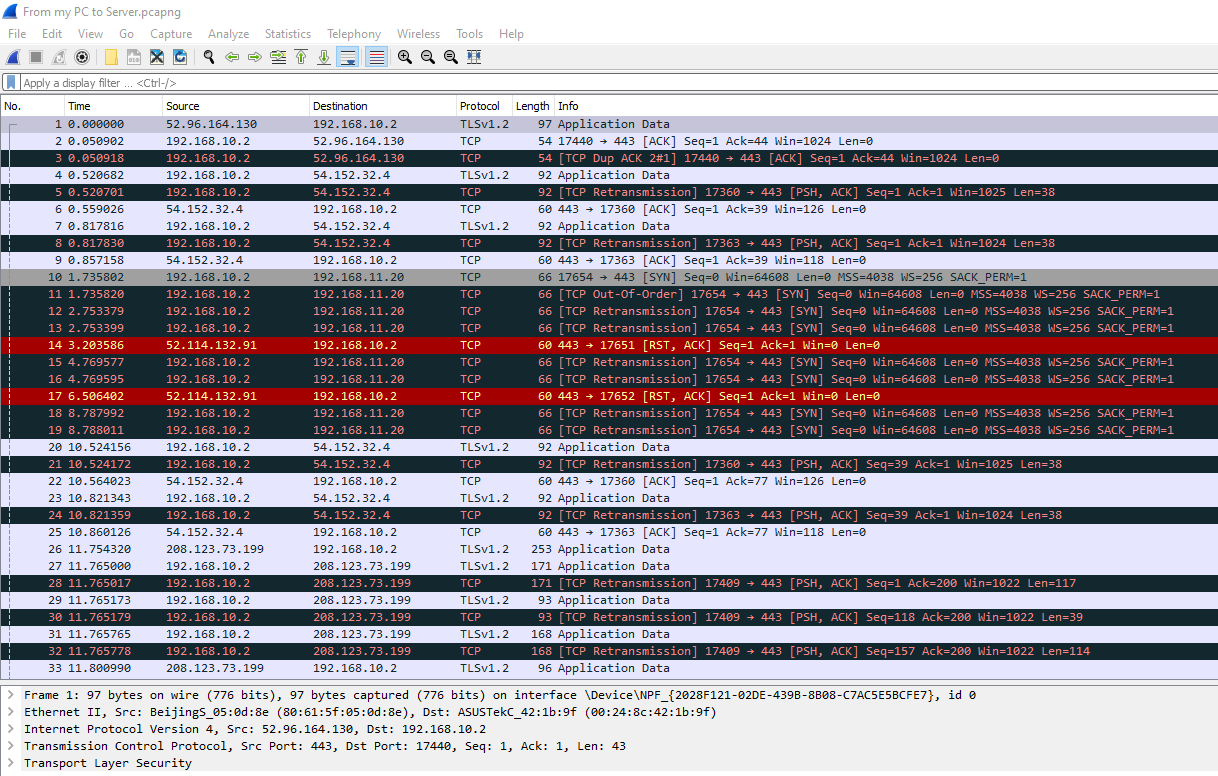Open the Go menu
1218x776 pixels.
click(126, 34)
